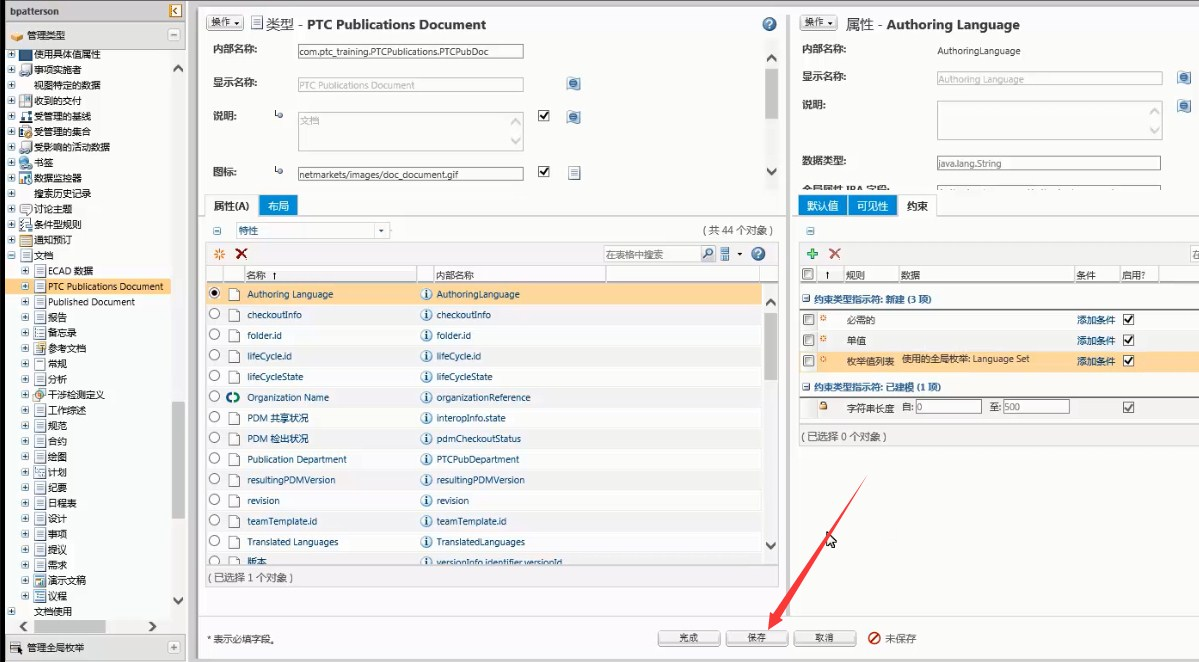
Task: Add a constraint with green plus
Action: pyautogui.click(x=812, y=254)
